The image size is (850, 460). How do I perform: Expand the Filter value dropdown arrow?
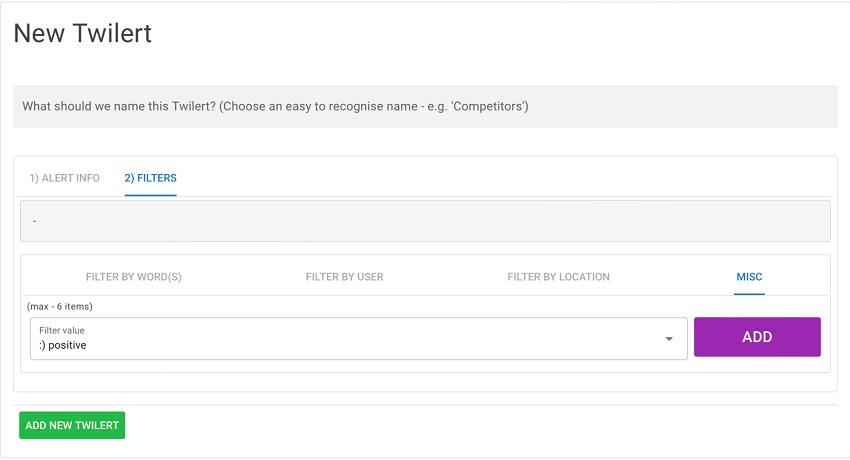click(x=669, y=339)
